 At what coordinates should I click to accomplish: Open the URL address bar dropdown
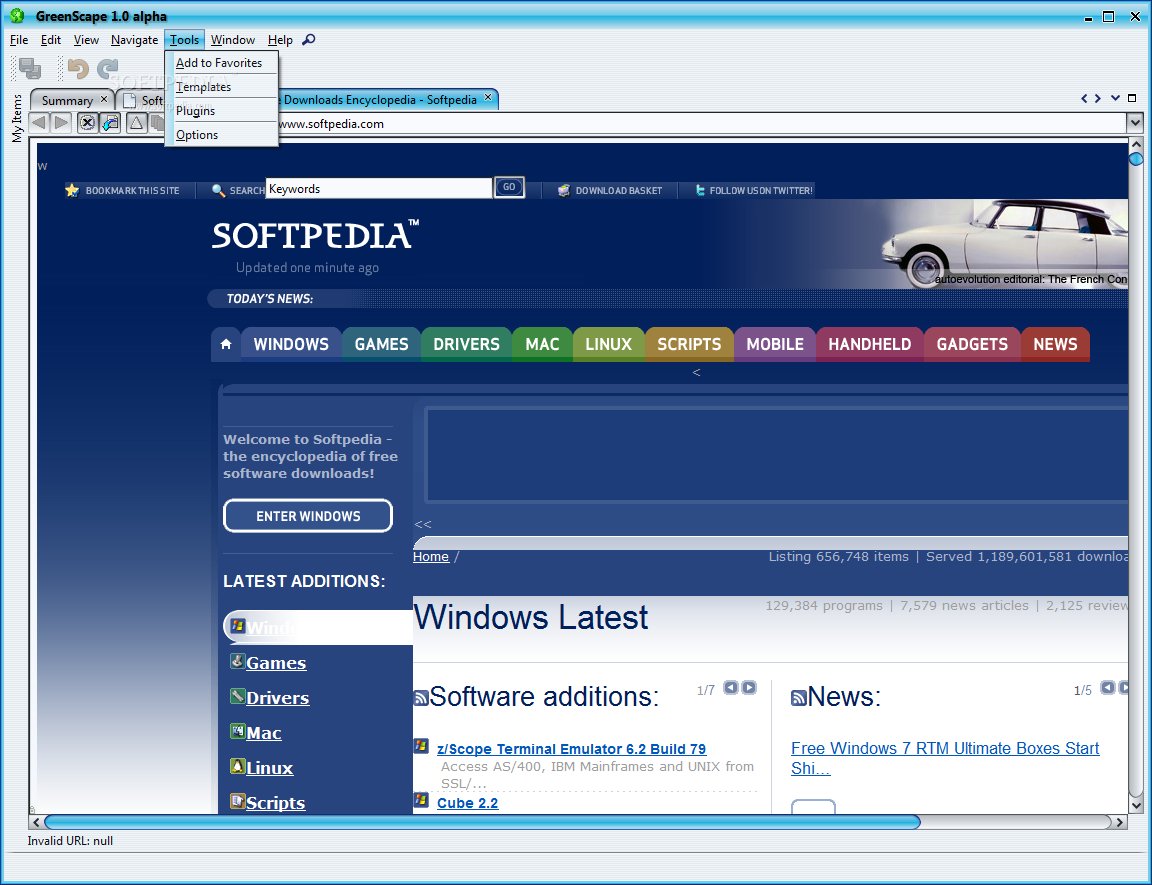tap(1135, 123)
